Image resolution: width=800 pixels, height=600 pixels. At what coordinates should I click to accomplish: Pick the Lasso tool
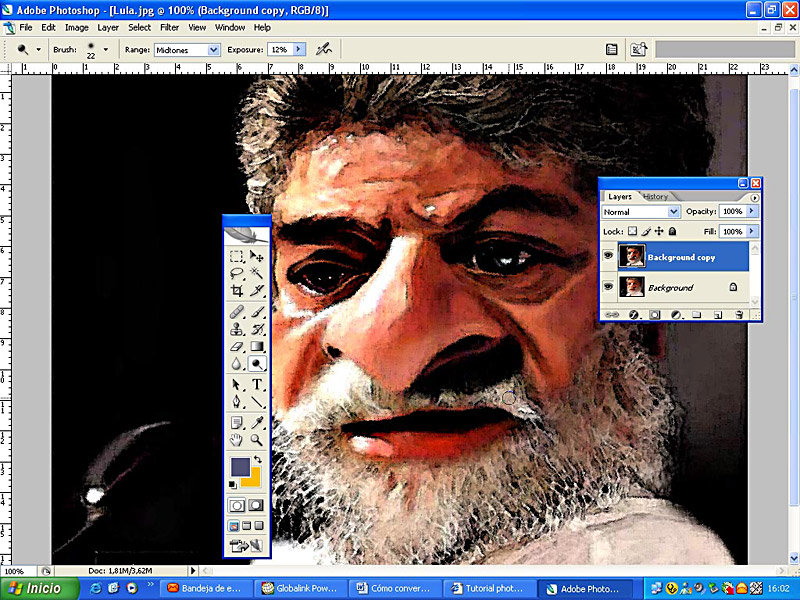pyautogui.click(x=237, y=273)
